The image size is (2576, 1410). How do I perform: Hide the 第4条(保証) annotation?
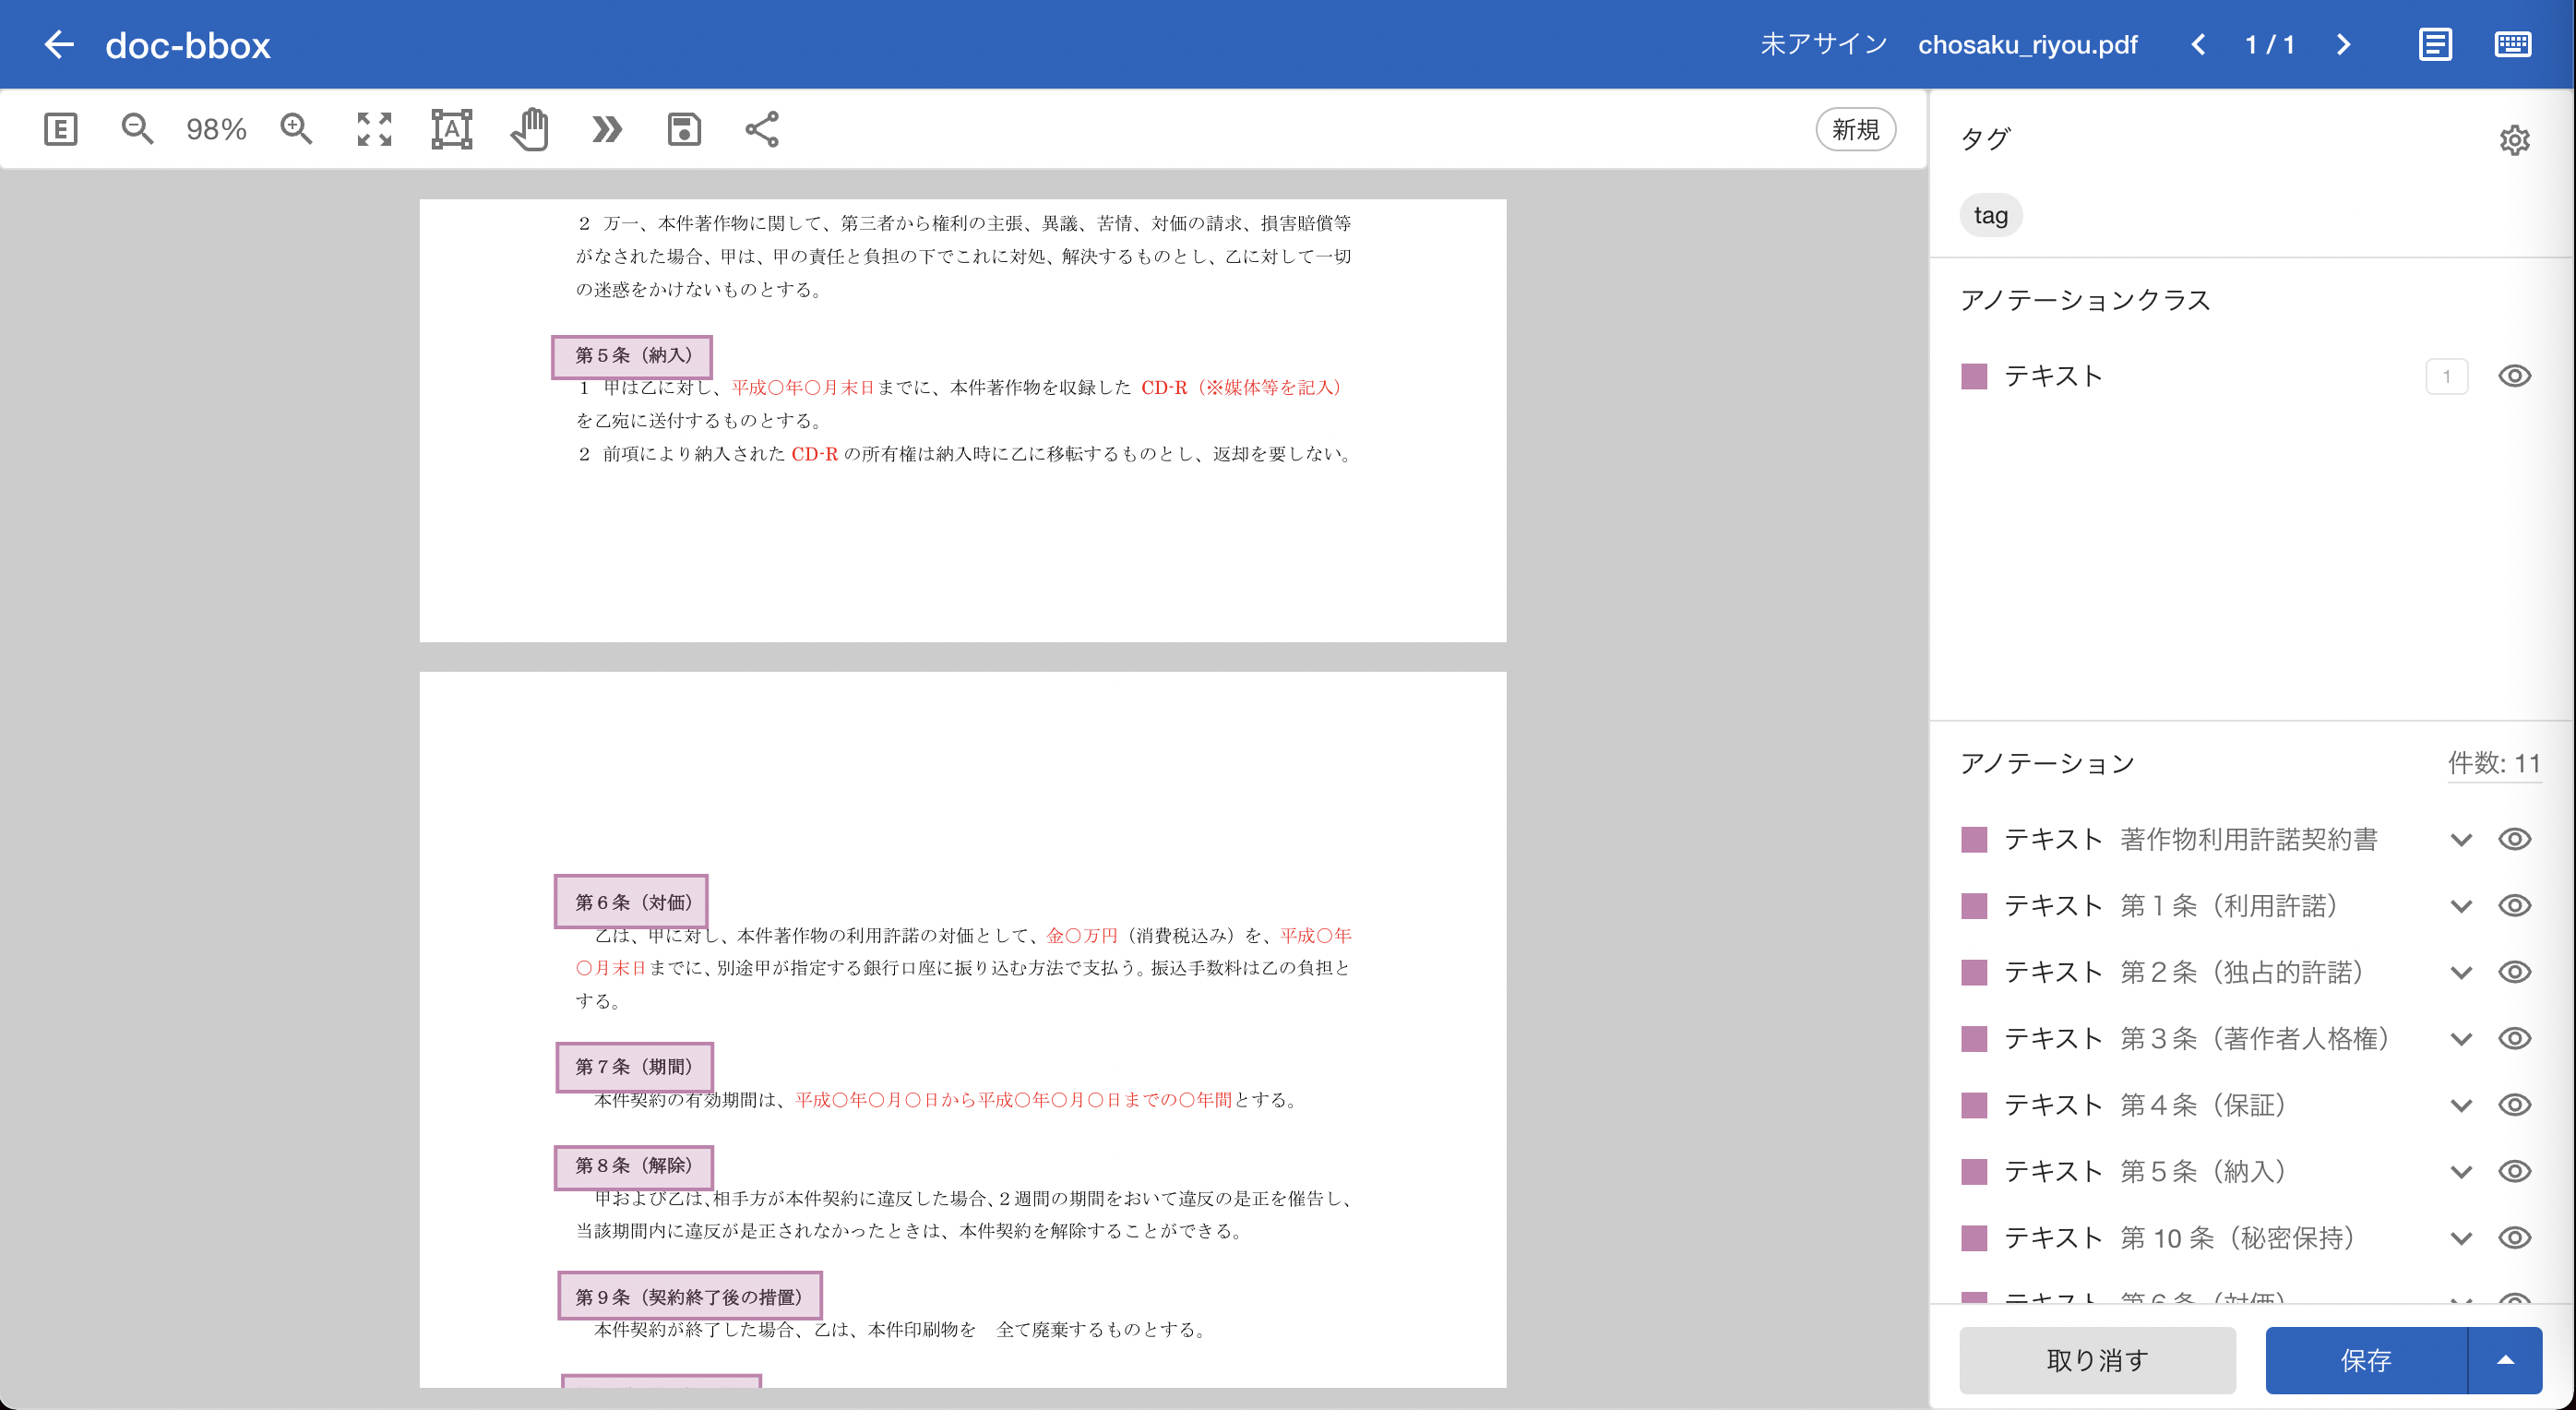tap(2514, 1105)
